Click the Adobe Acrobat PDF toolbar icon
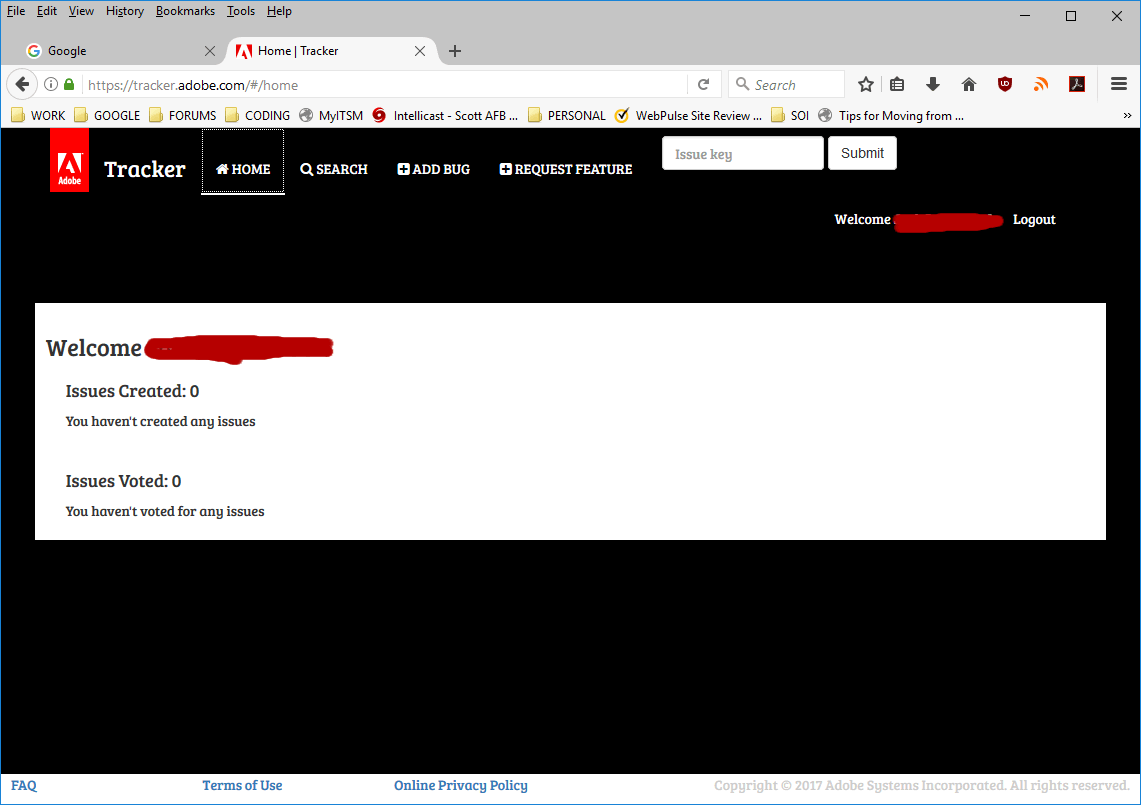Screen dimensions: 1141x805 [1077, 84]
